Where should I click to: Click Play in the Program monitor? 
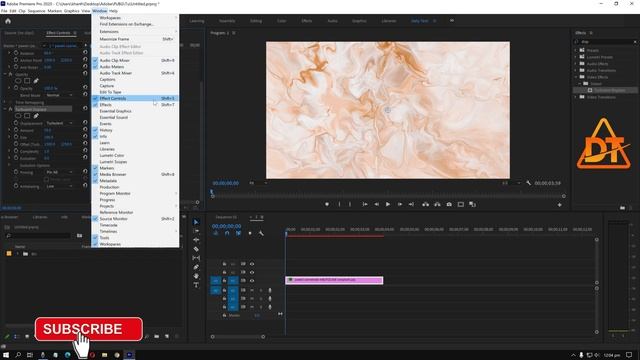tap(388, 204)
